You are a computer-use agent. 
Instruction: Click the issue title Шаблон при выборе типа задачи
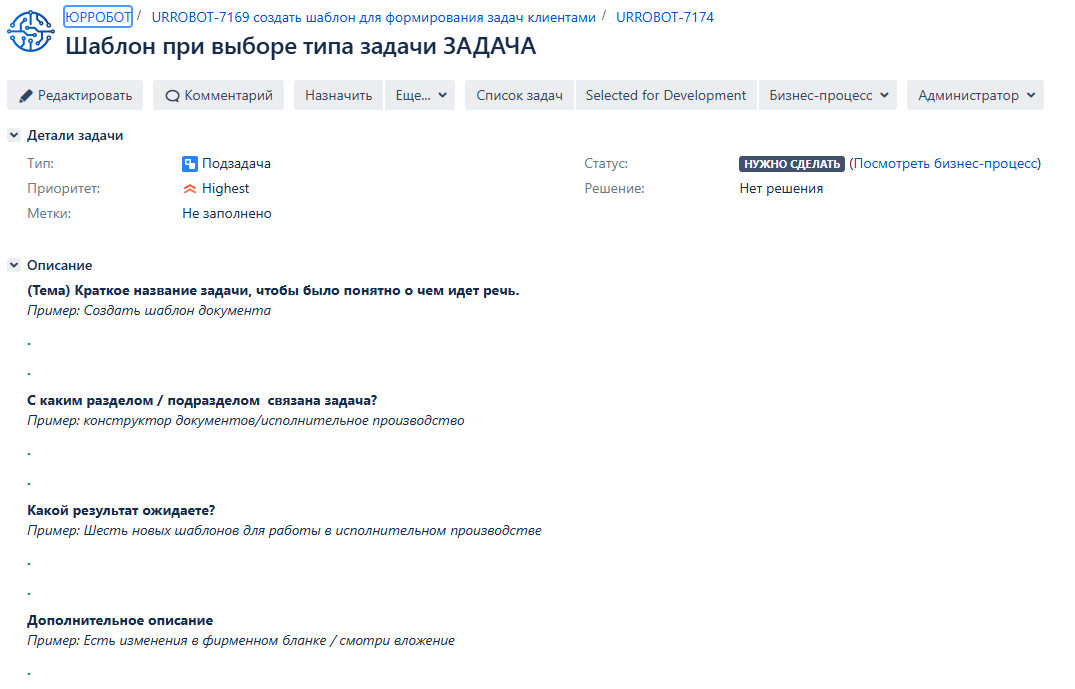pyautogui.click(x=300, y=46)
